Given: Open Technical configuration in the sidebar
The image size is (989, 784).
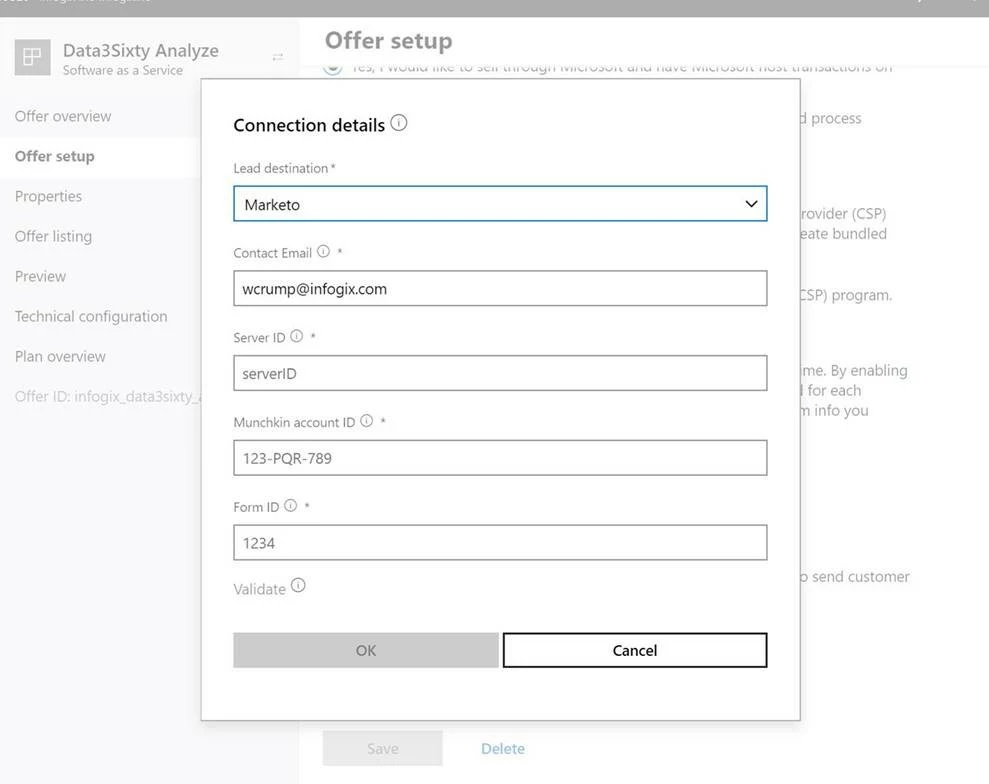Looking at the screenshot, I should click(x=91, y=316).
